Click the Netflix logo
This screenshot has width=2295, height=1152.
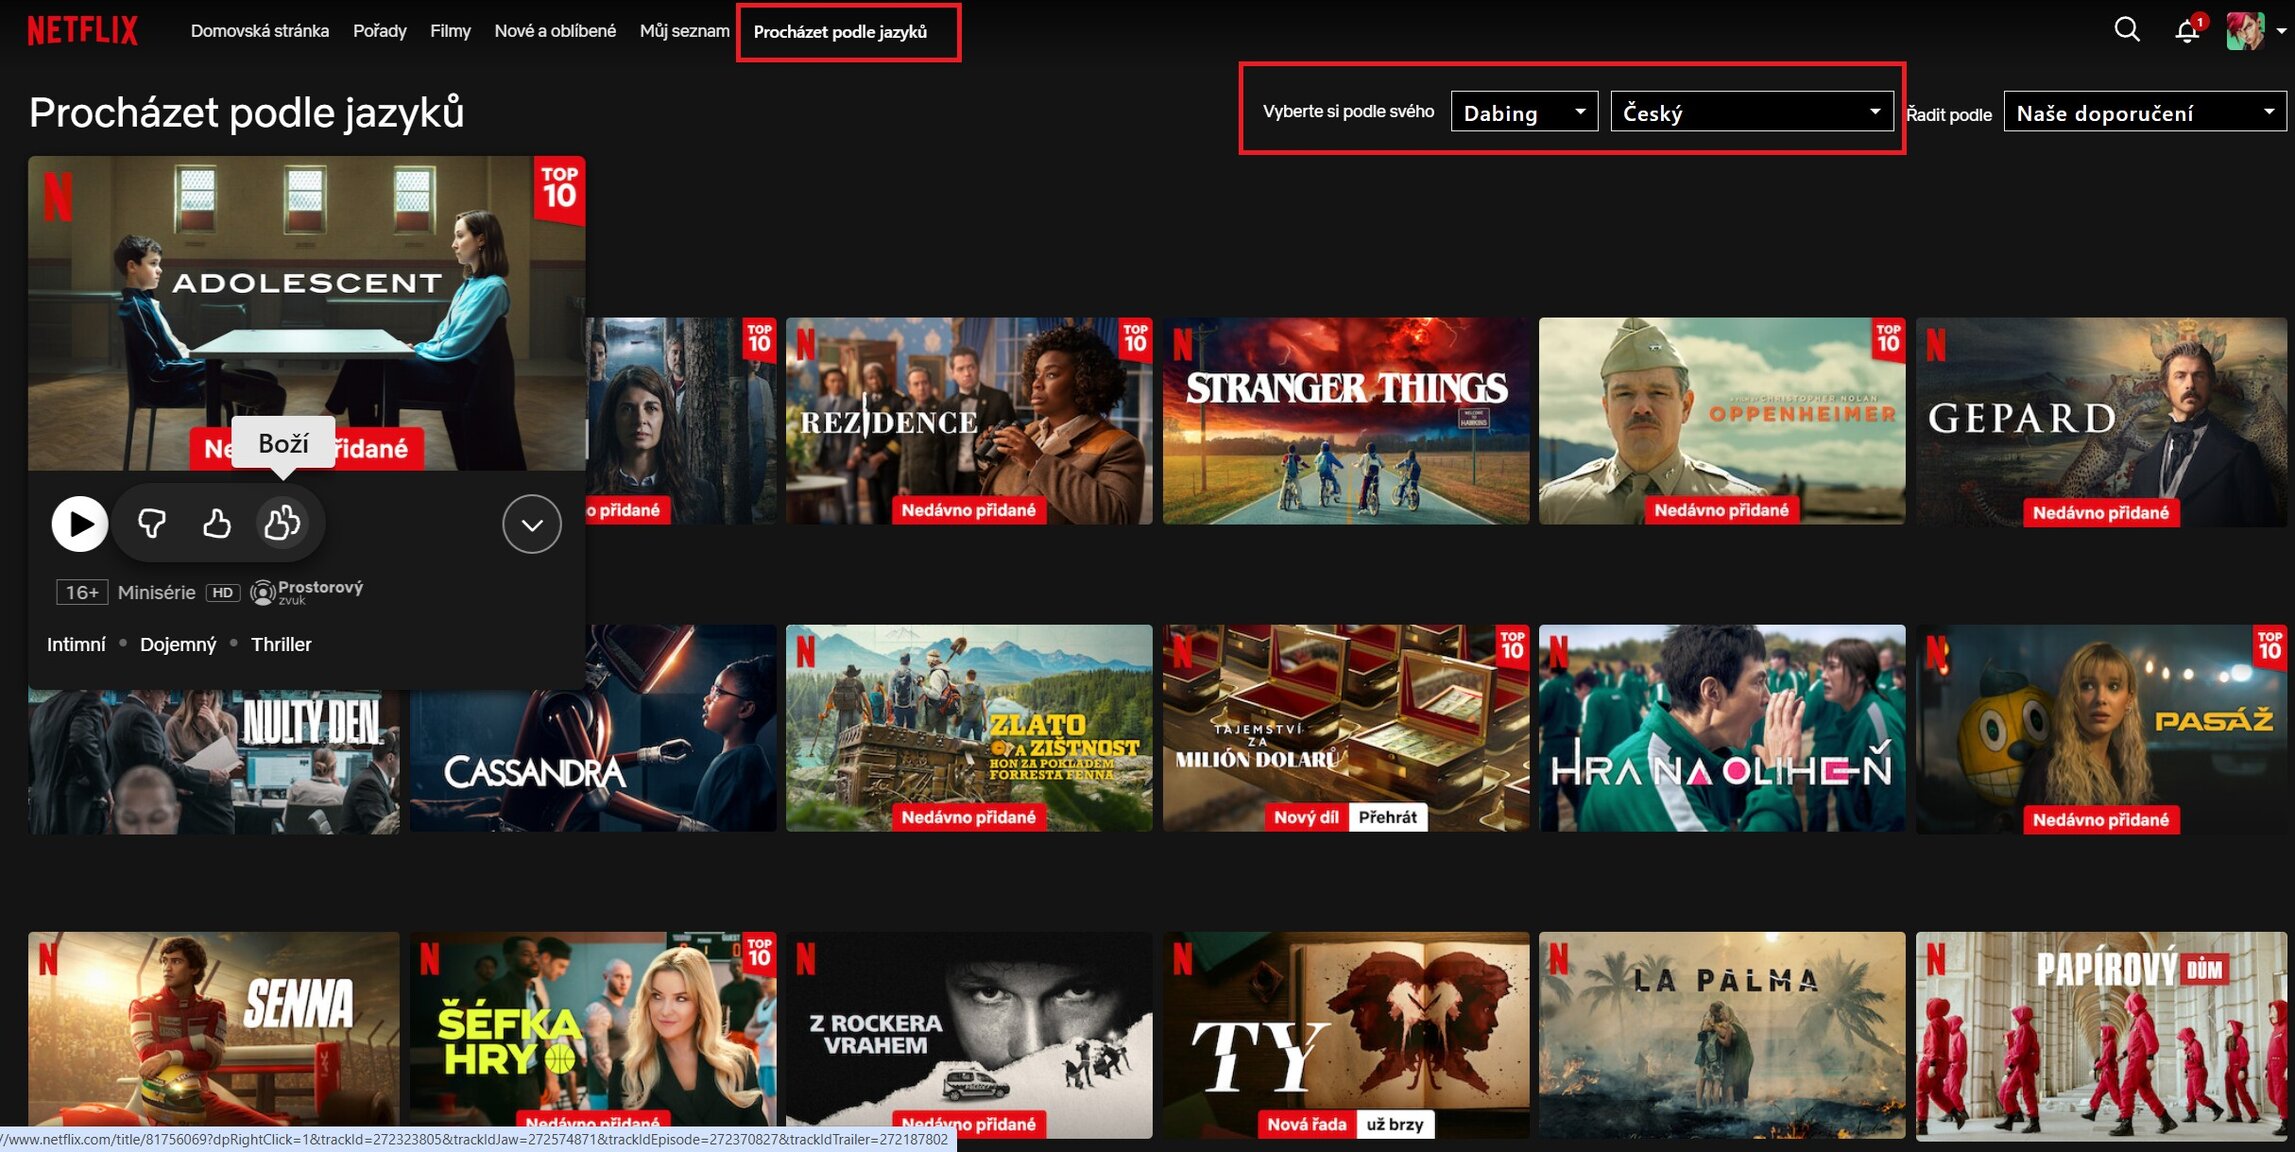[82, 31]
